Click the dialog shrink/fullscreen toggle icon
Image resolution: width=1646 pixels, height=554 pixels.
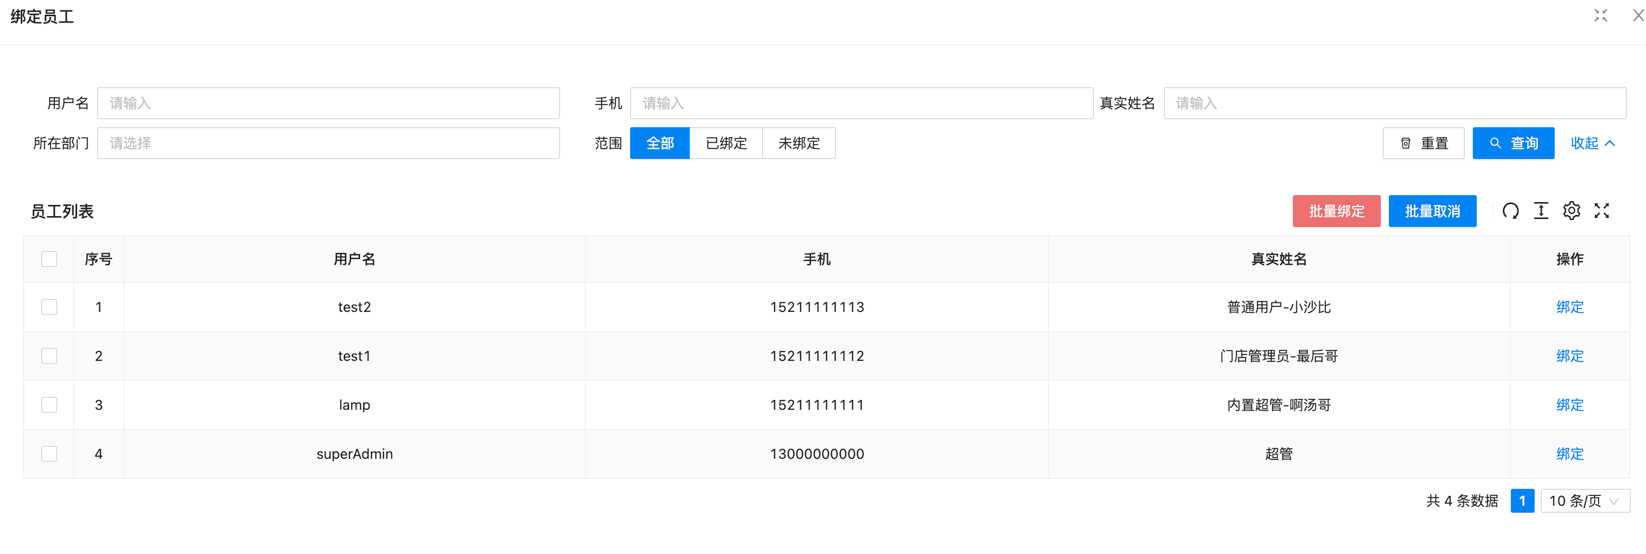tap(1600, 16)
